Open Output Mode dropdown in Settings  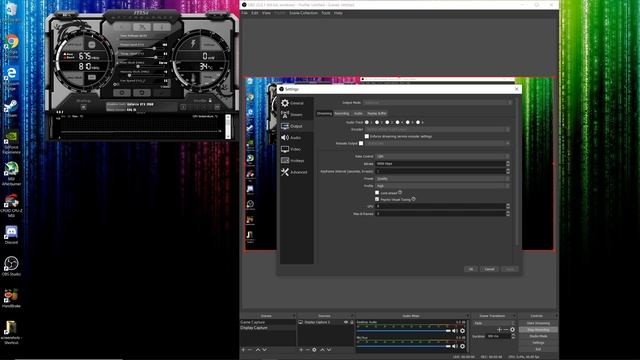pyautogui.click(x=437, y=103)
